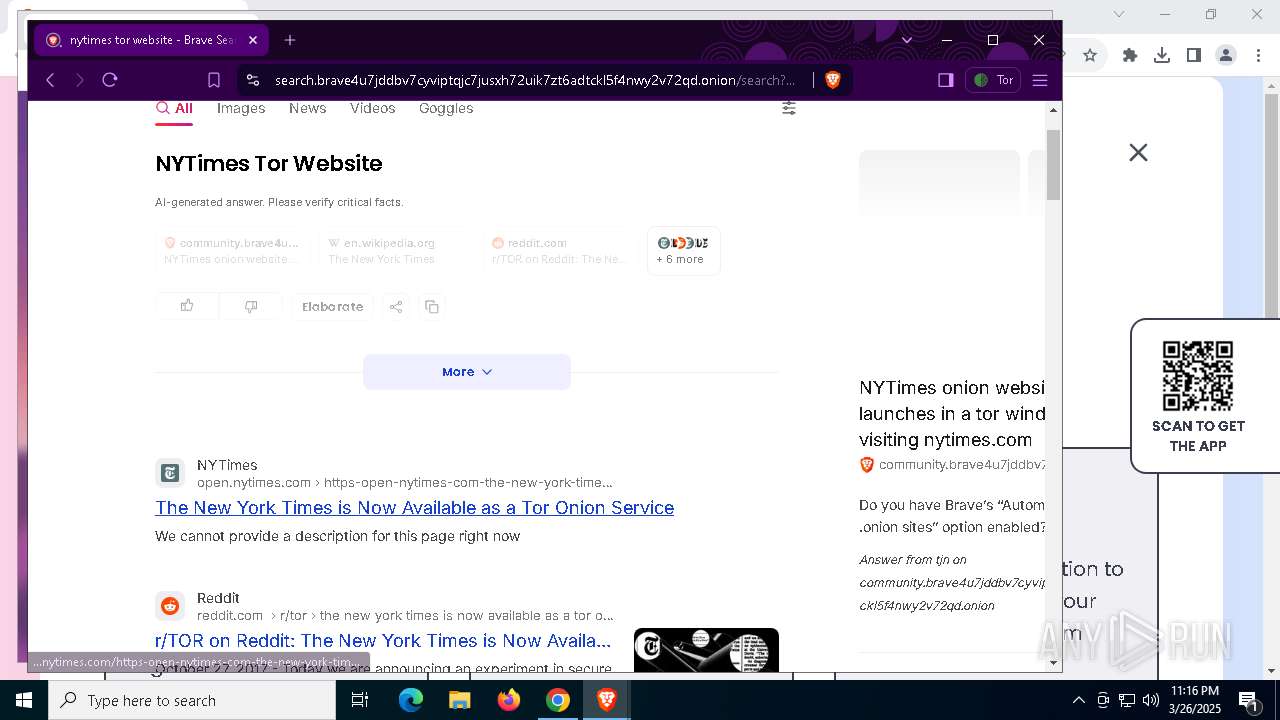This screenshot has height=720, width=1280.
Task: Switch to Videos search tab
Action: coord(373,108)
